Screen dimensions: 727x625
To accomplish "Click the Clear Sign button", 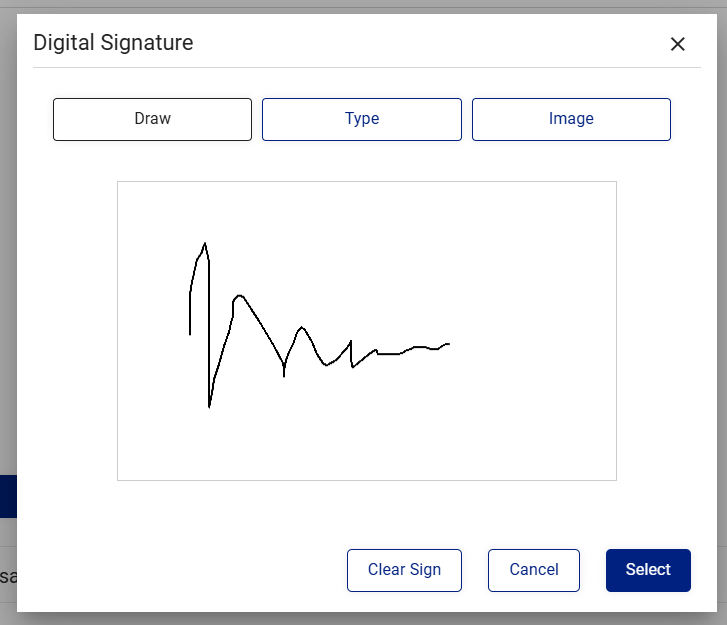I will point(404,570).
